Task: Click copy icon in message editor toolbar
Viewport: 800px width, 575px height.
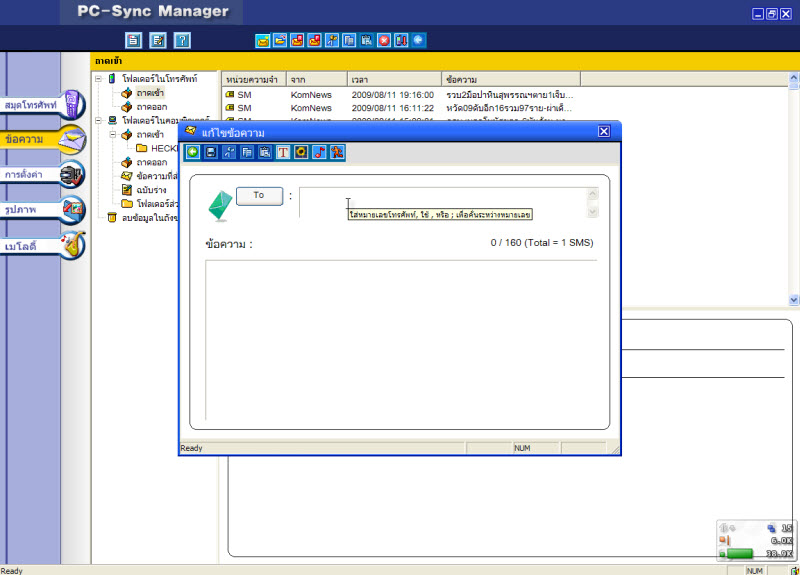Action: click(x=247, y=152)
